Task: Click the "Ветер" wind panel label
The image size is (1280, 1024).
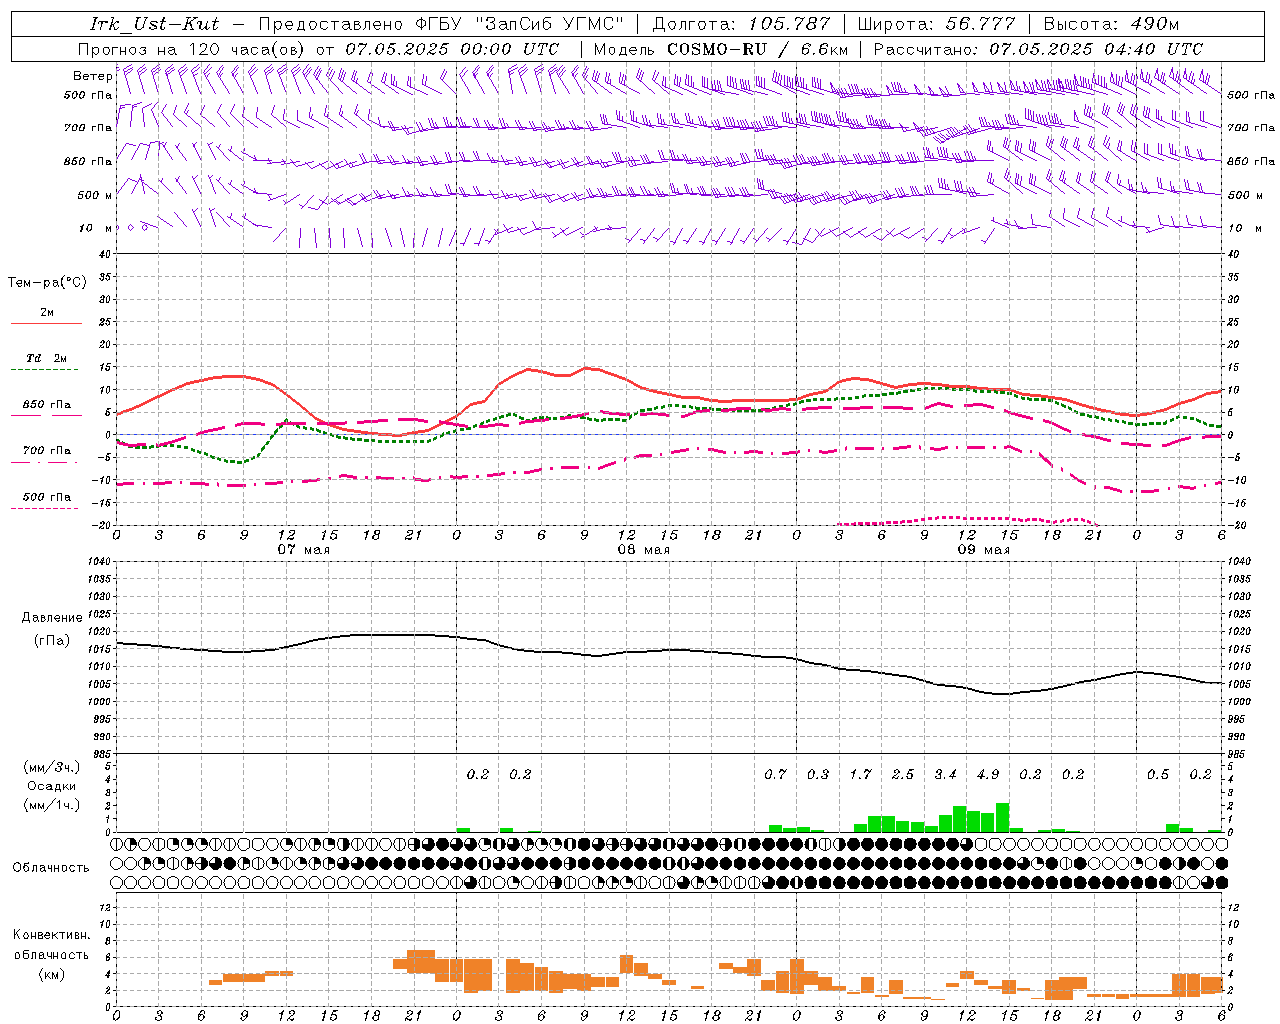Action: [93, 76]
